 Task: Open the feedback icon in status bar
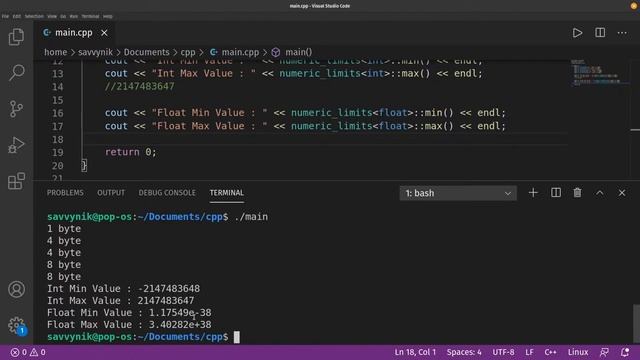pyautogui.click(x=604, y=352)
